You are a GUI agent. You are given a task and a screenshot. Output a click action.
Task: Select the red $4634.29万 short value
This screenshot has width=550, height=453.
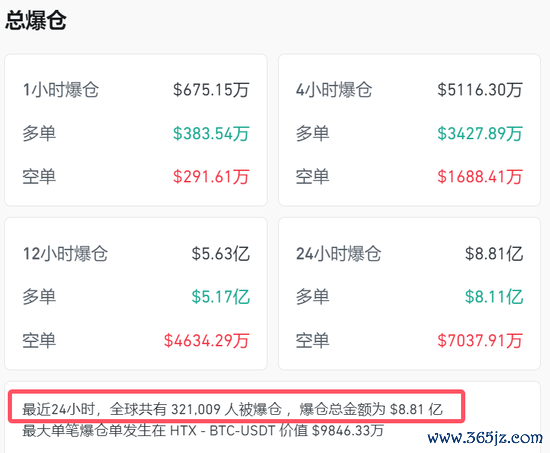(x=207, y=341)
